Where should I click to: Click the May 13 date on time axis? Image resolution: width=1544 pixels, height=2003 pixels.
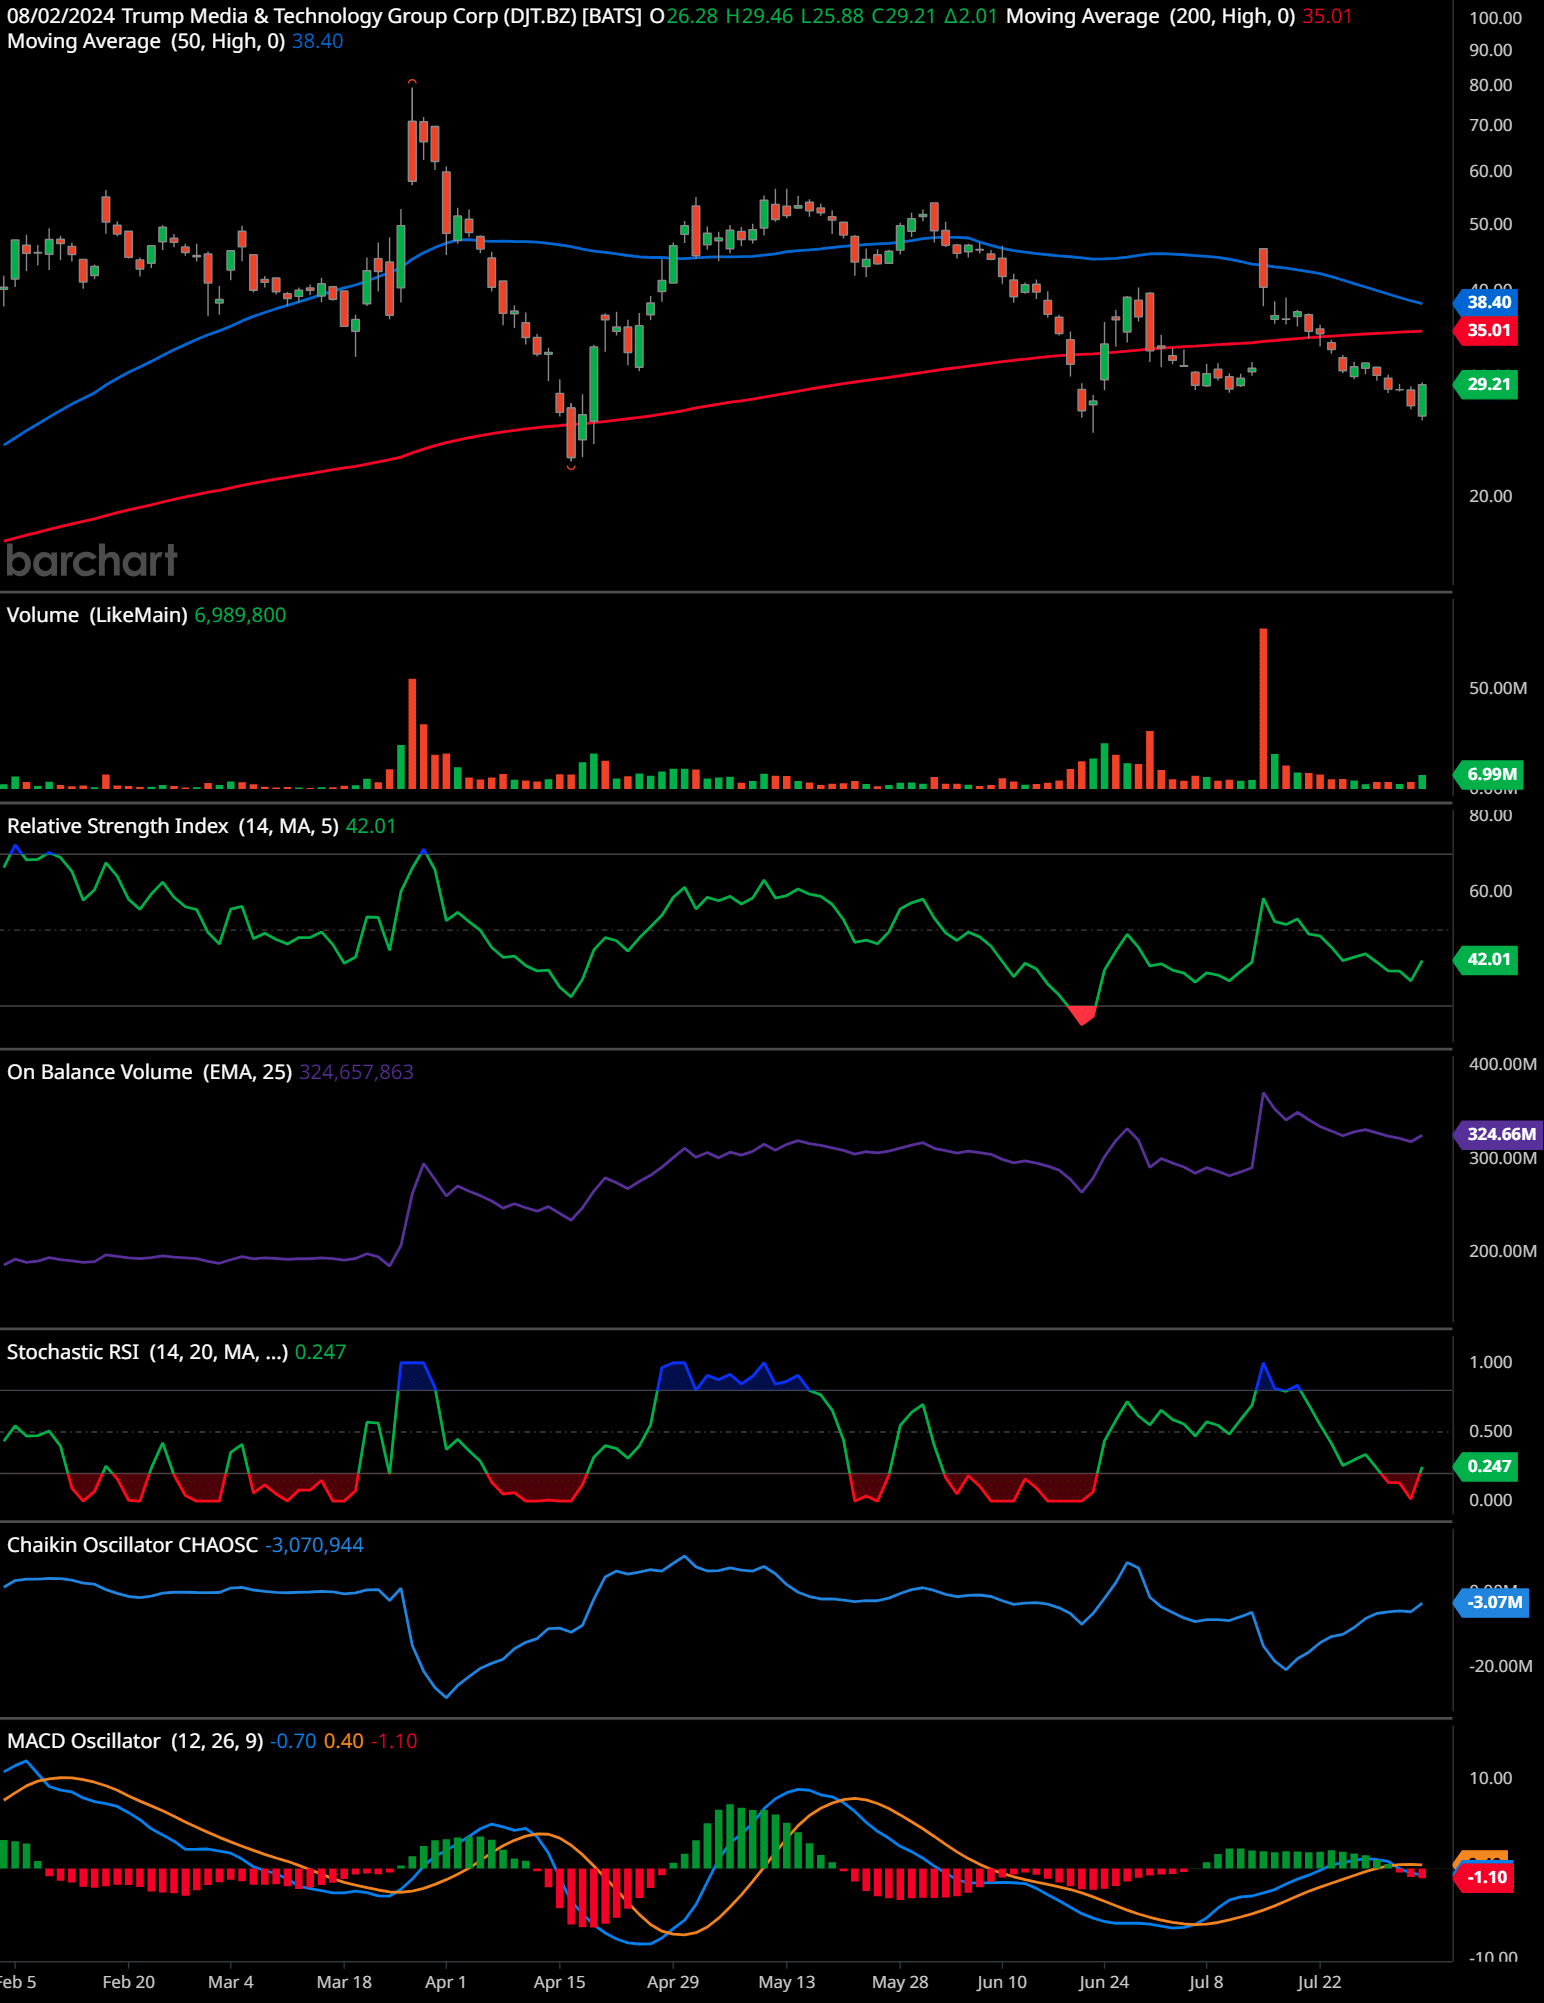(x=787, y=1982)
